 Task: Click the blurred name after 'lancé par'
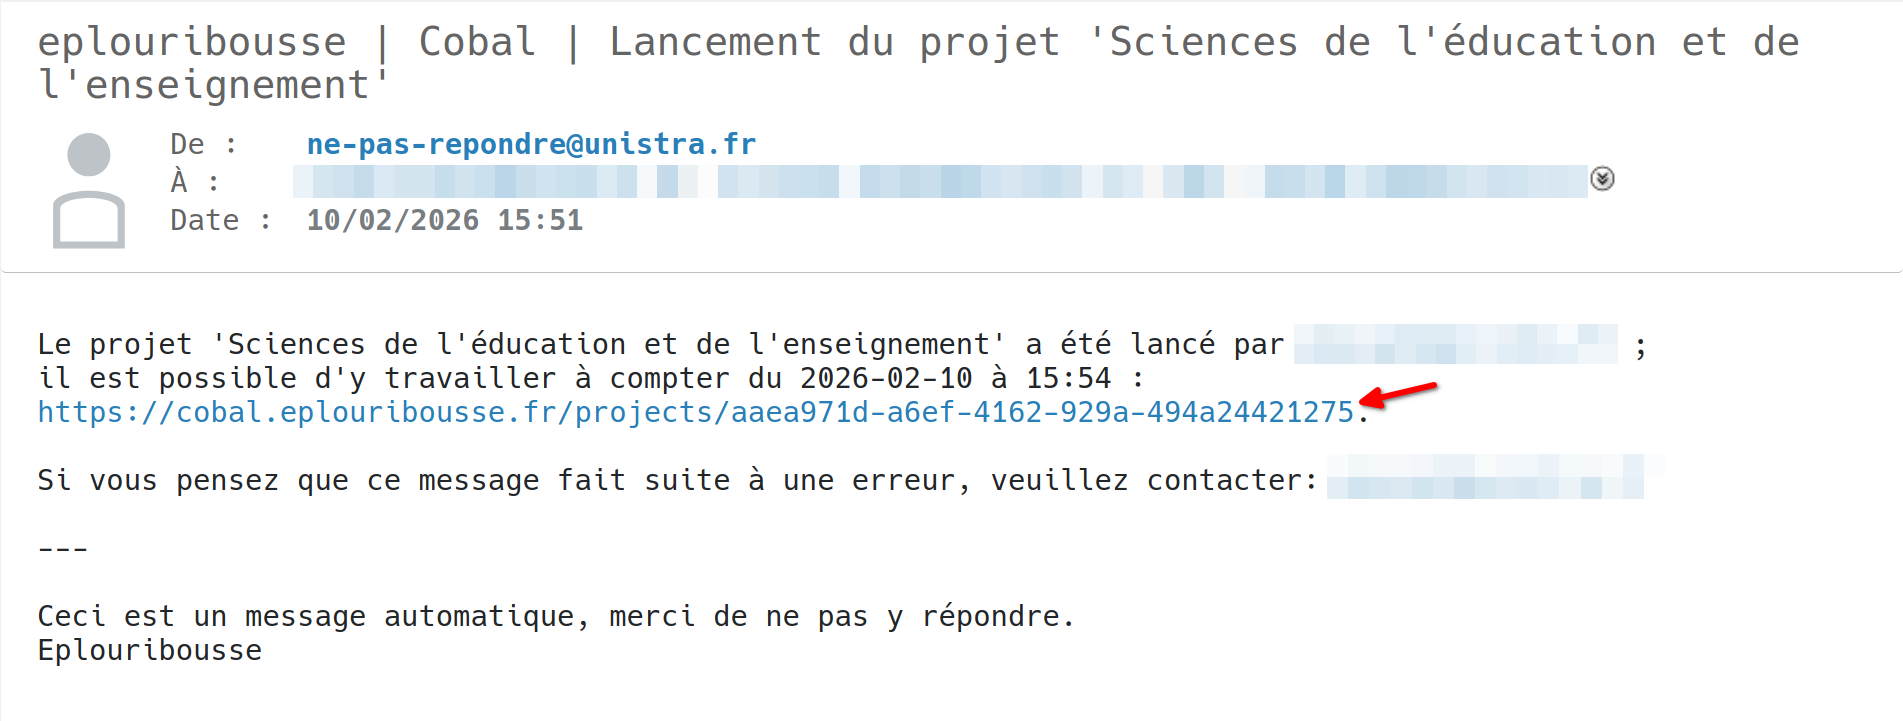point(1455,344)
